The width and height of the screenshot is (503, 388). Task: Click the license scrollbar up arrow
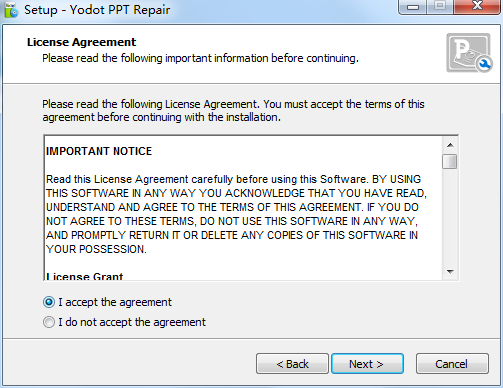coord(450,145)
